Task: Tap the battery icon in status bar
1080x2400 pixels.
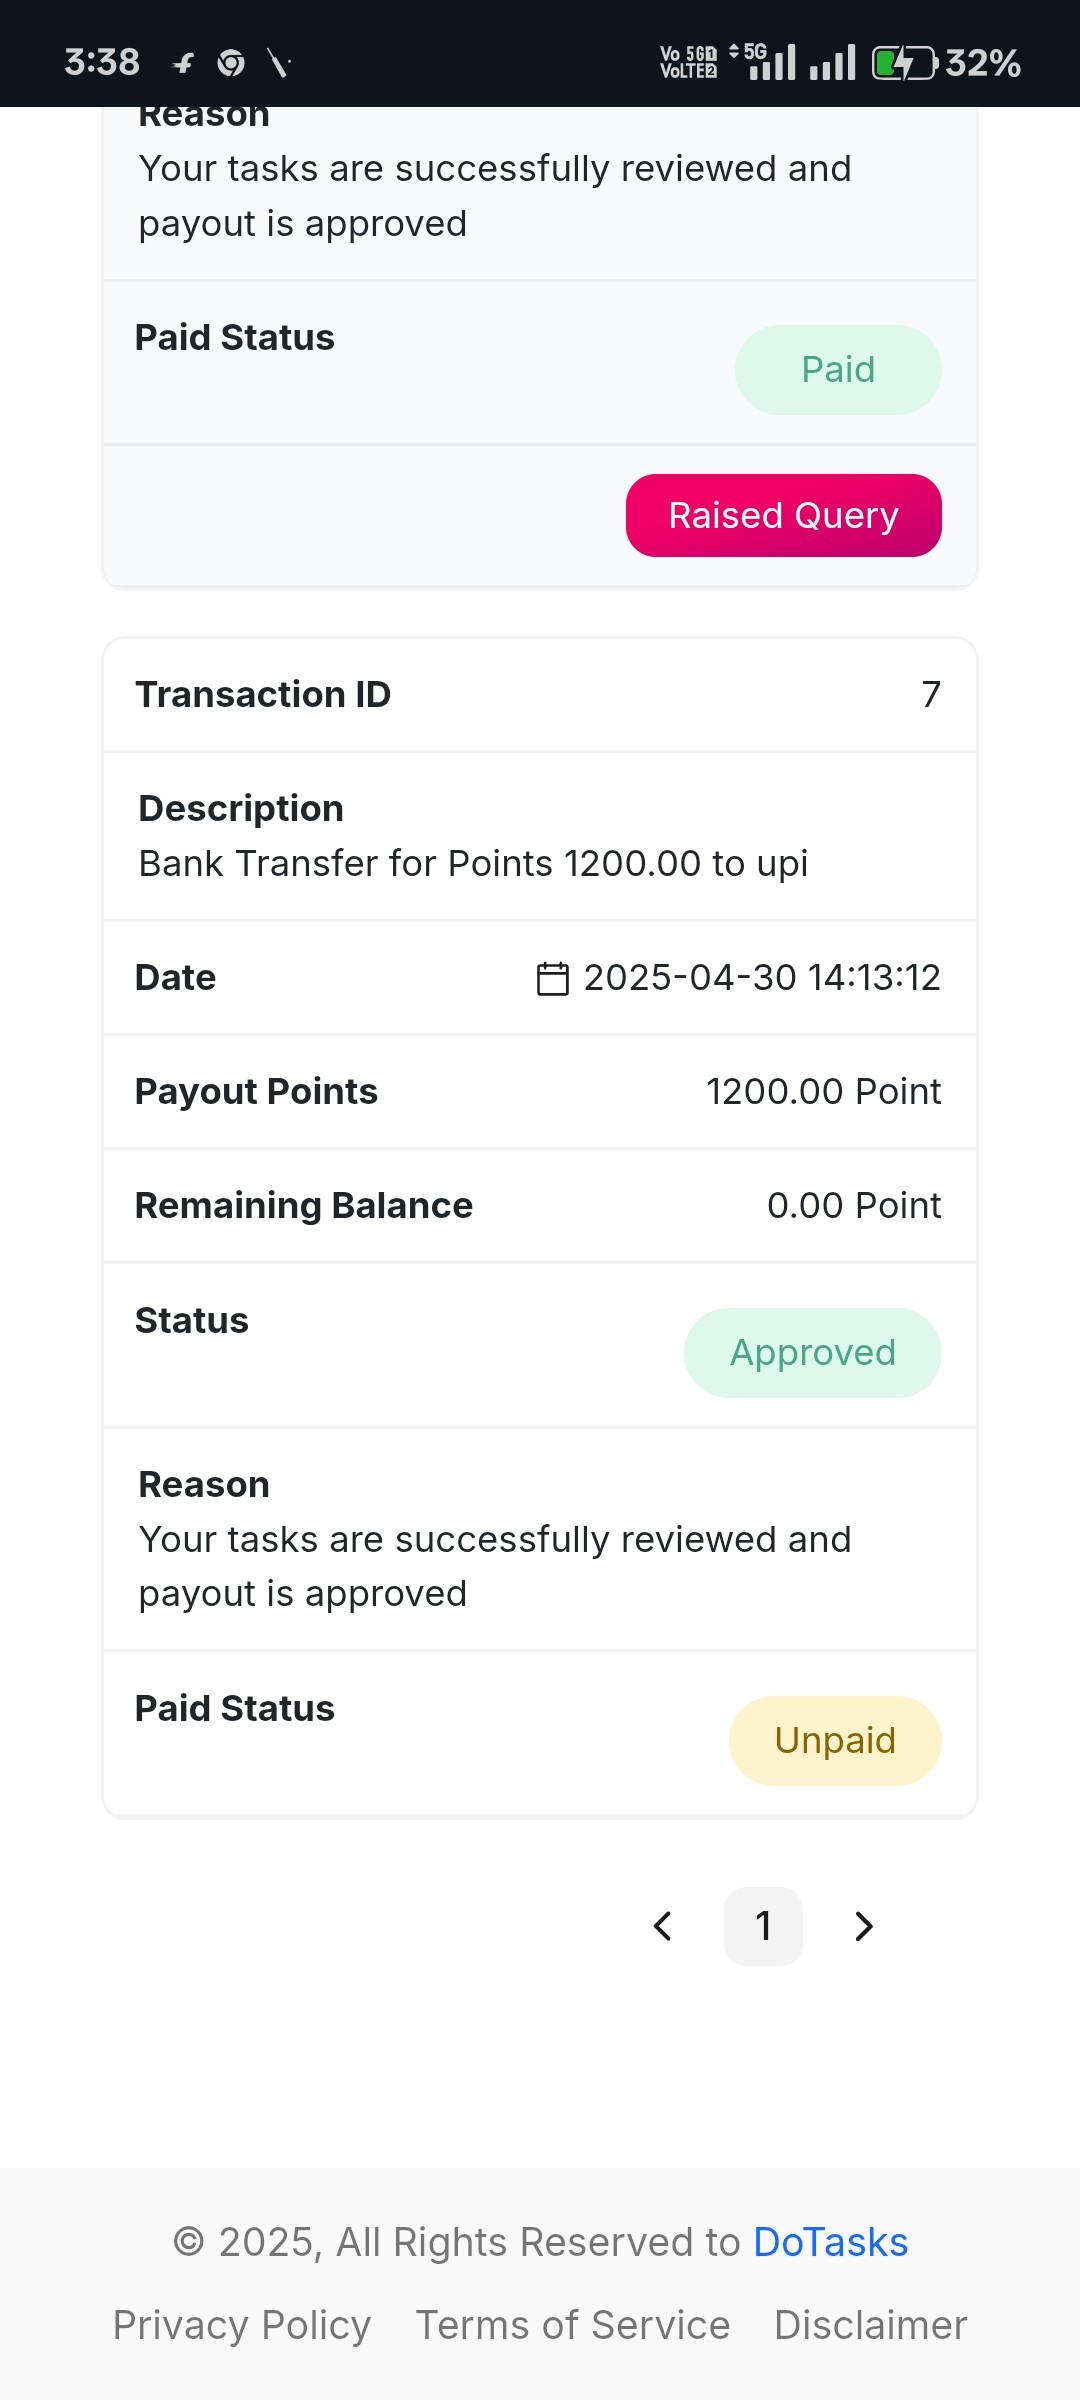Action: click(905, 63)
